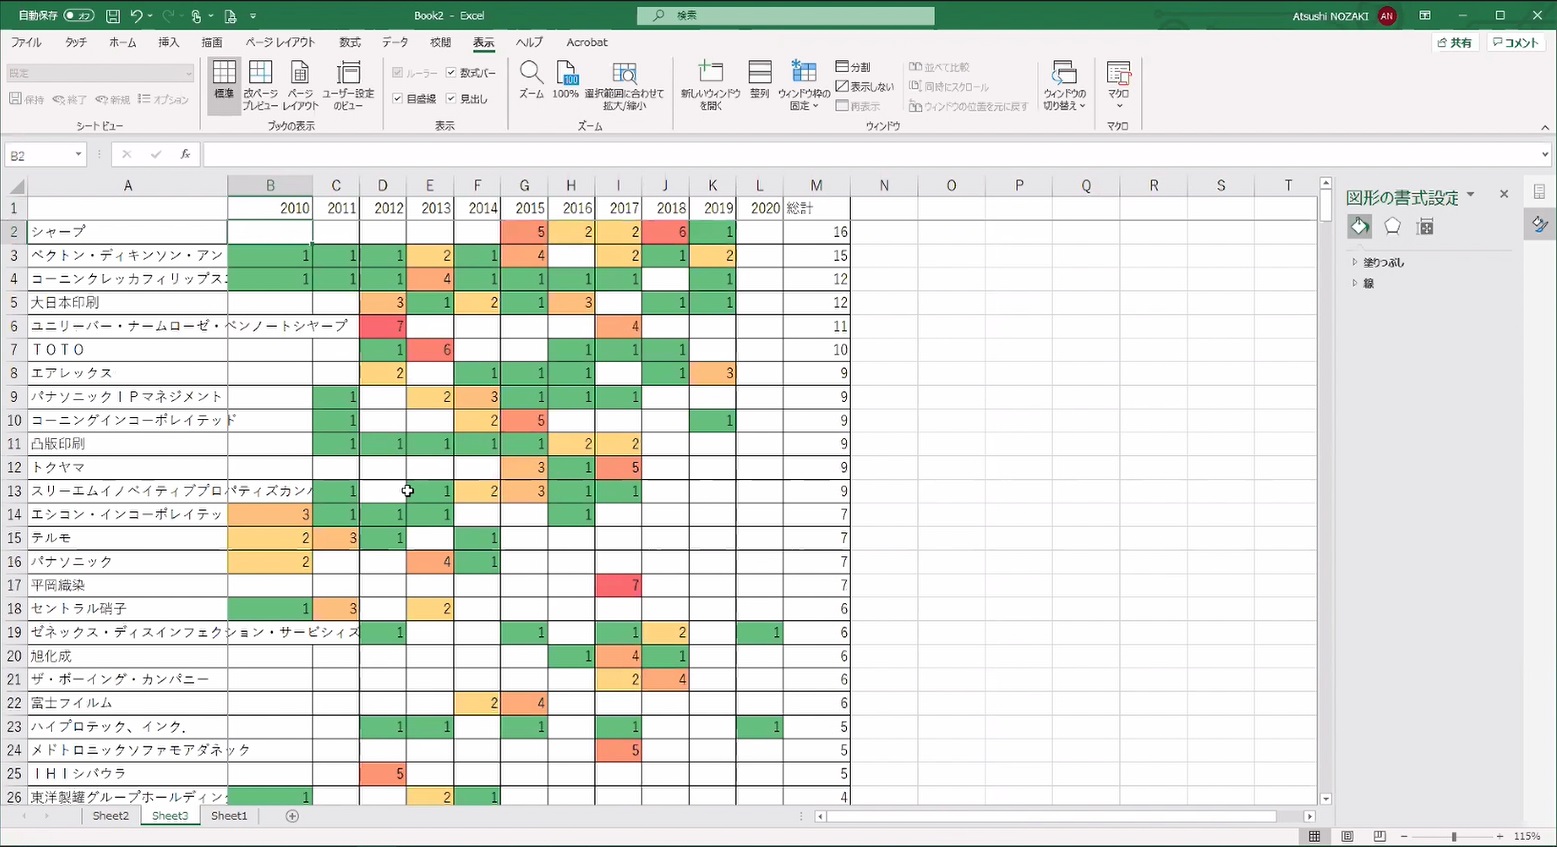The image size is (1557, 847).
Task: Close the 図形の書式設定 pane
Action: coord(1504,194)
